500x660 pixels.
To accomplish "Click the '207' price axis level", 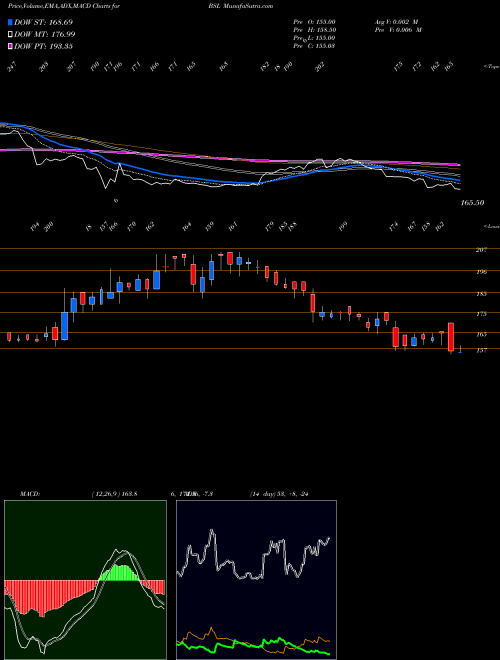I will 481,250.
